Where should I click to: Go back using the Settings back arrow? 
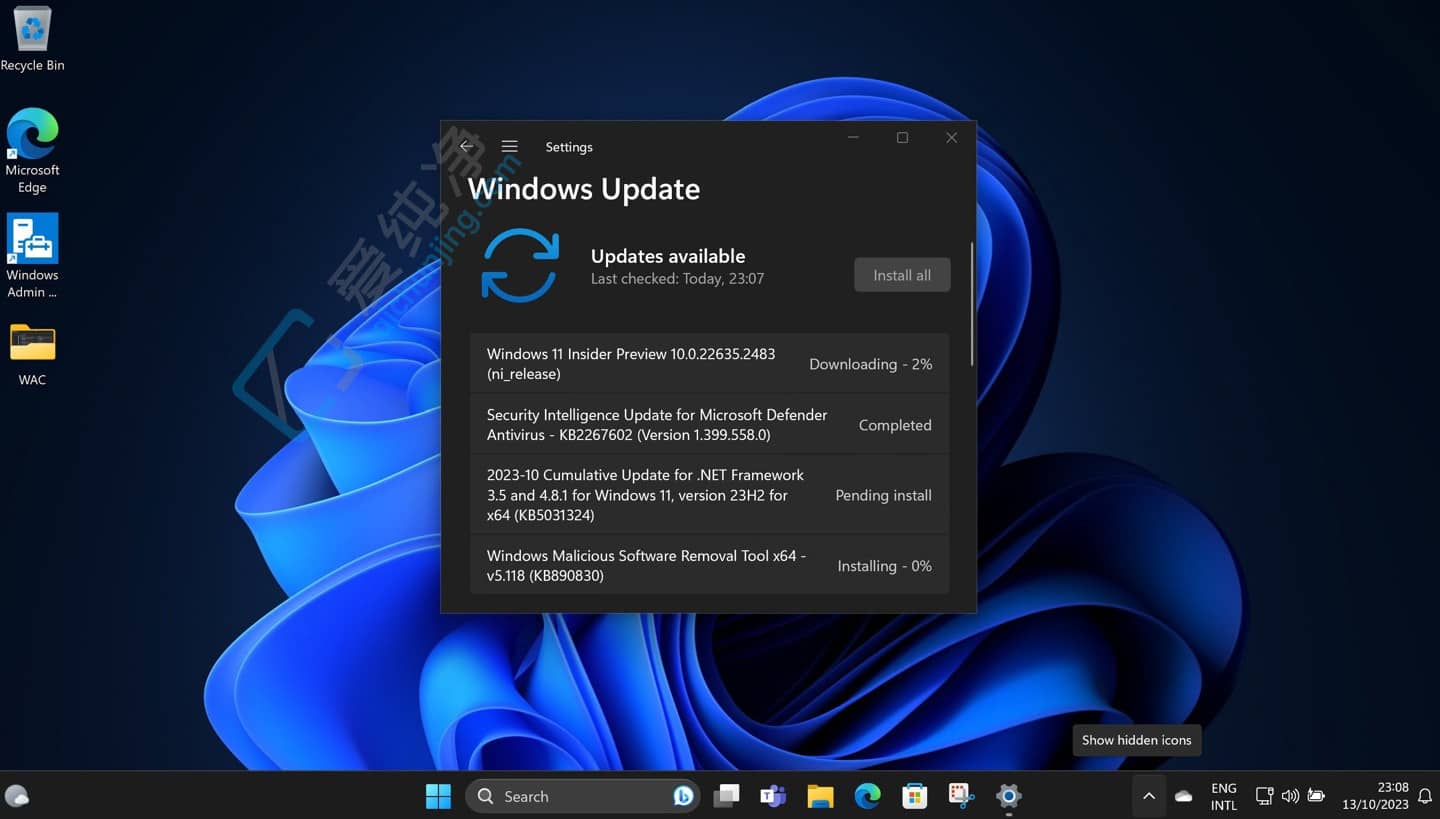(466, 145)
